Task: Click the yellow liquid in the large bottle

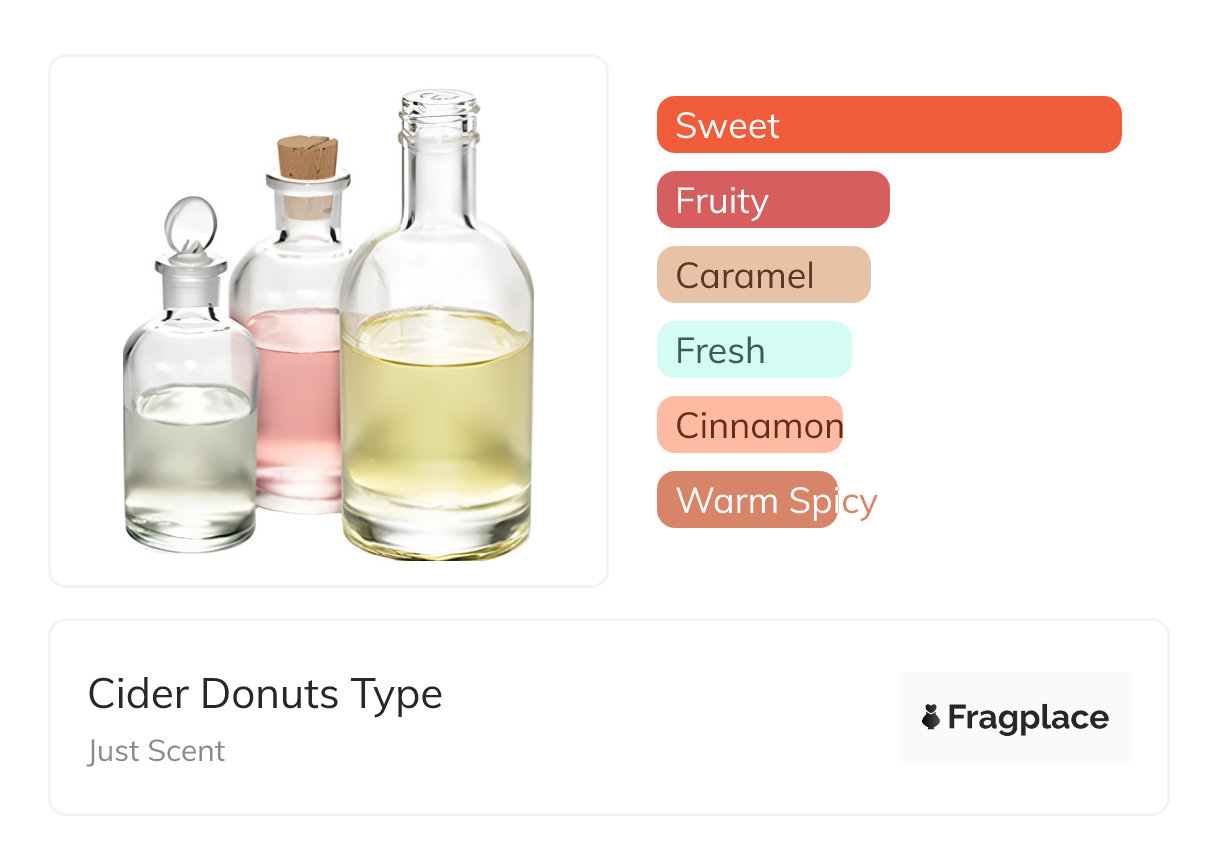Action: (x=436, y=420)
